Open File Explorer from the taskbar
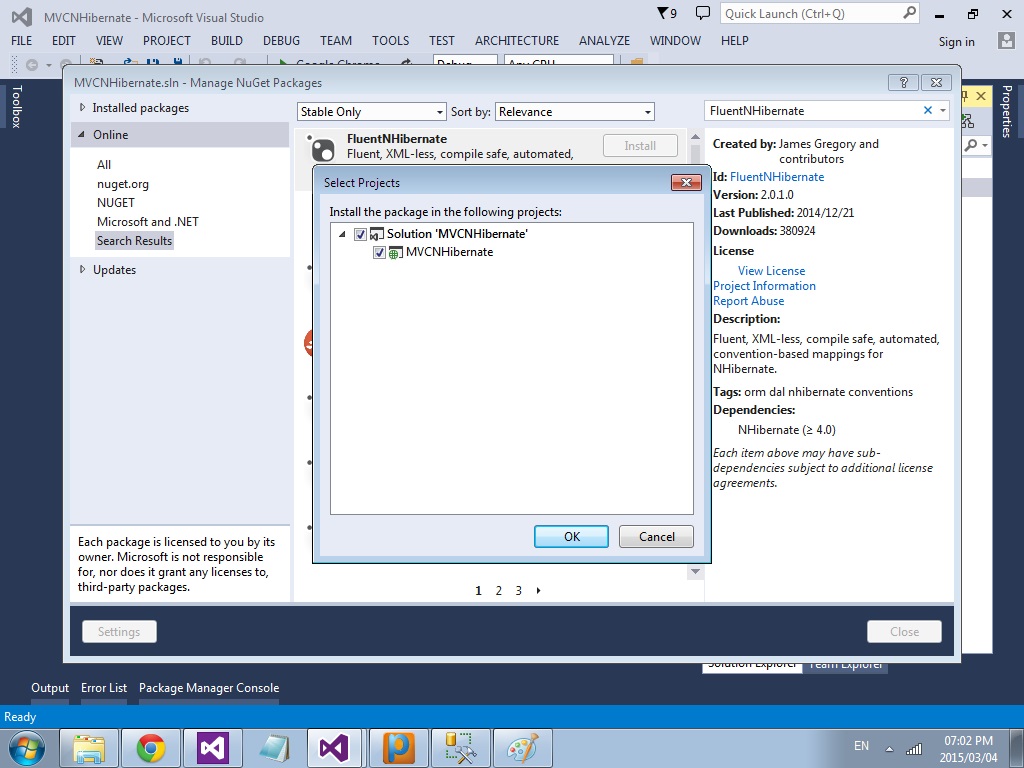Image resolution: width=1024 pixels, height=768 pixels. (x=89, y=748)
